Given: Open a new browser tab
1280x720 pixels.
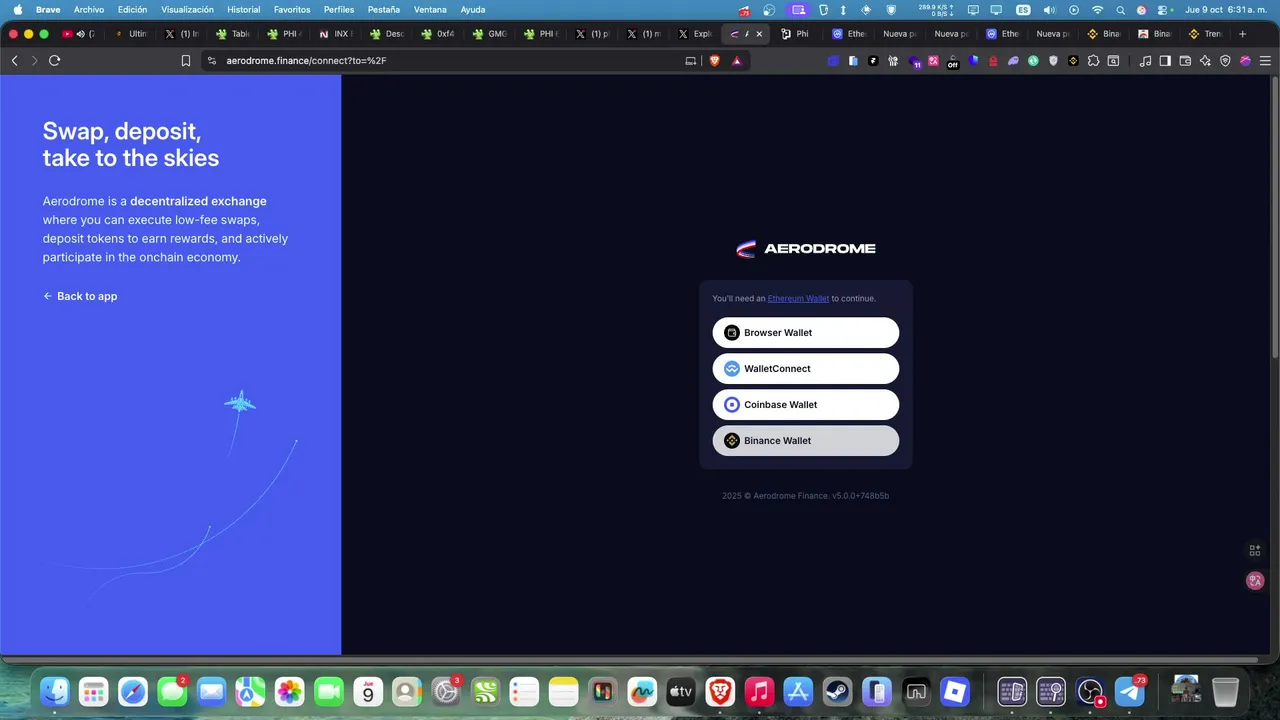Looking at the screenshot, I should coord(1242,33).
